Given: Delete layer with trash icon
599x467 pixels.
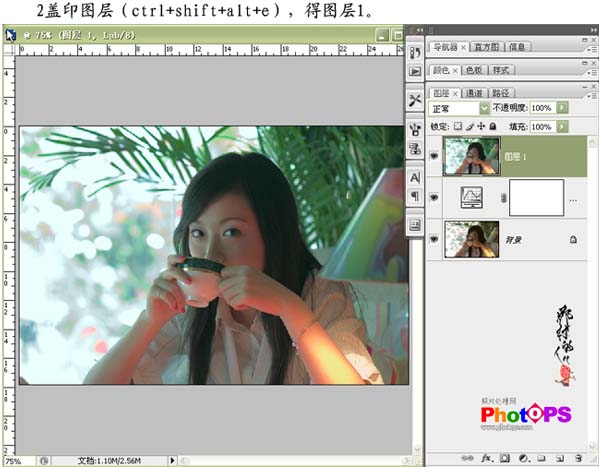Looking at the screenshot, I should [x=578, y=458].
